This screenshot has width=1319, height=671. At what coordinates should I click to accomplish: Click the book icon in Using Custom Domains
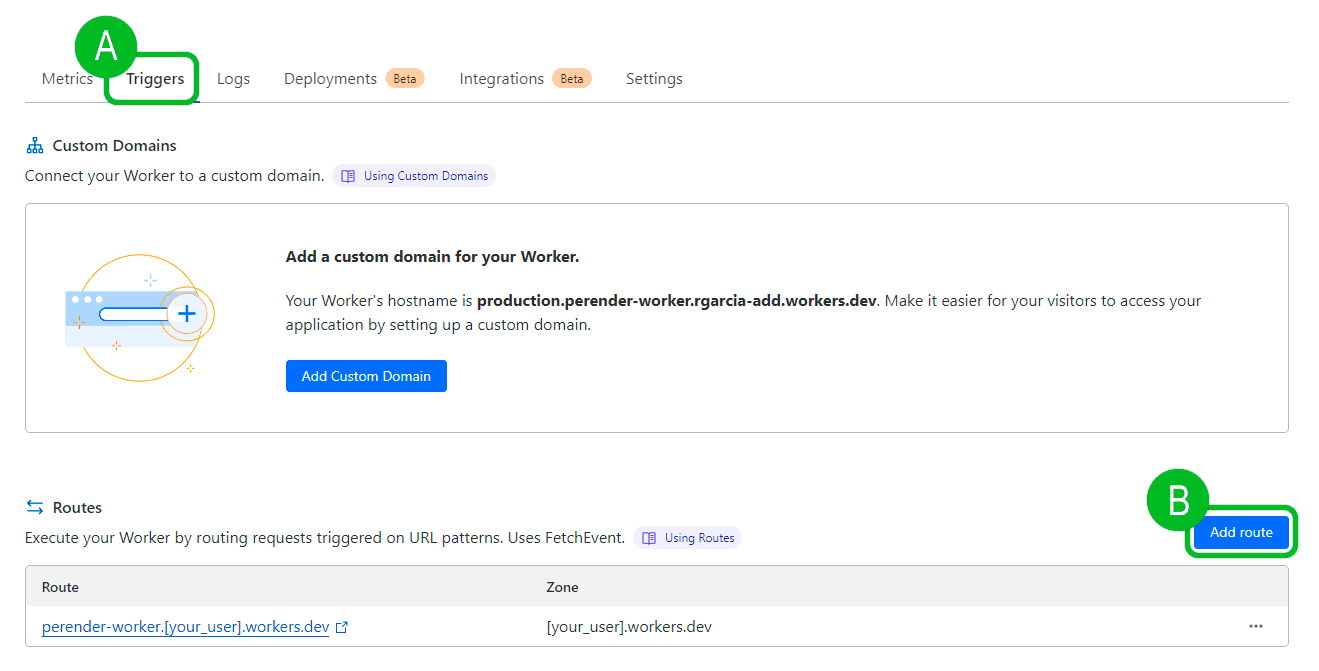click(348, 176)
